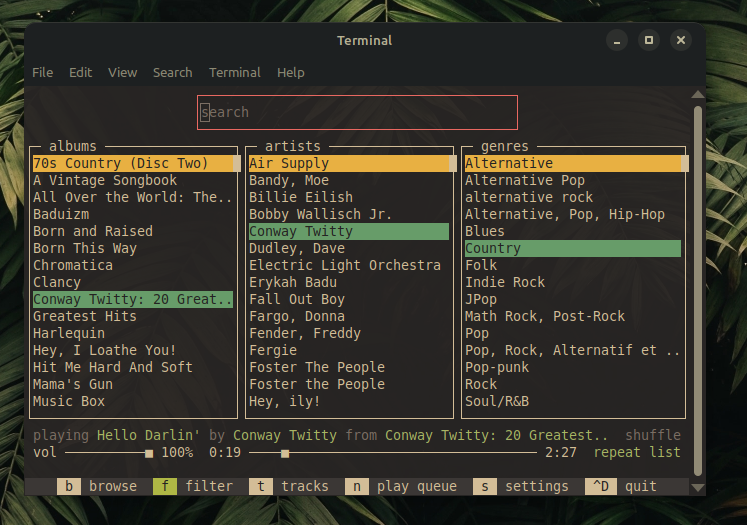Select album Clancy
The width and height of the screenshot is (747, 525).
click(x=133, y=283)
